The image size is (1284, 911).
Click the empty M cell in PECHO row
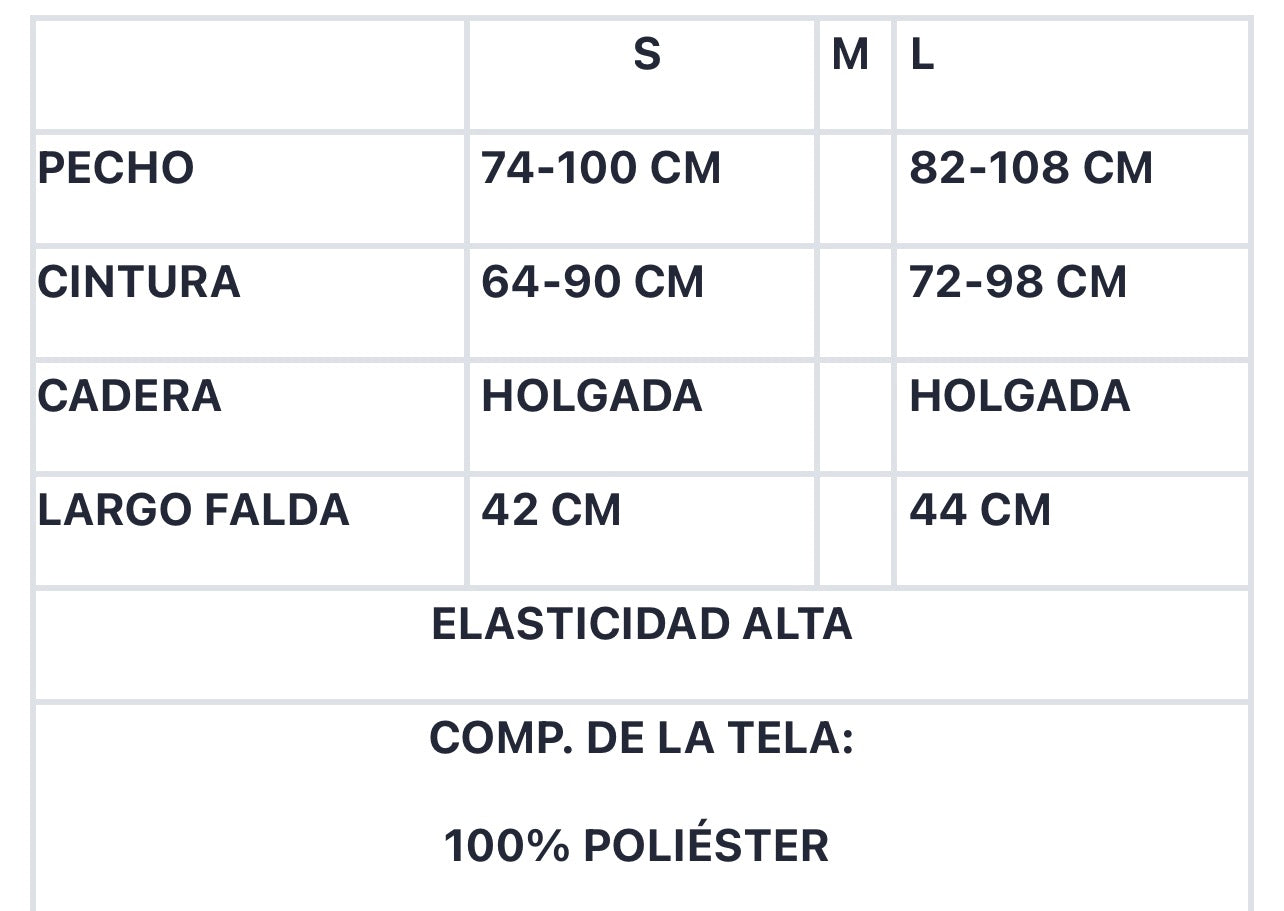coord(855,189)
